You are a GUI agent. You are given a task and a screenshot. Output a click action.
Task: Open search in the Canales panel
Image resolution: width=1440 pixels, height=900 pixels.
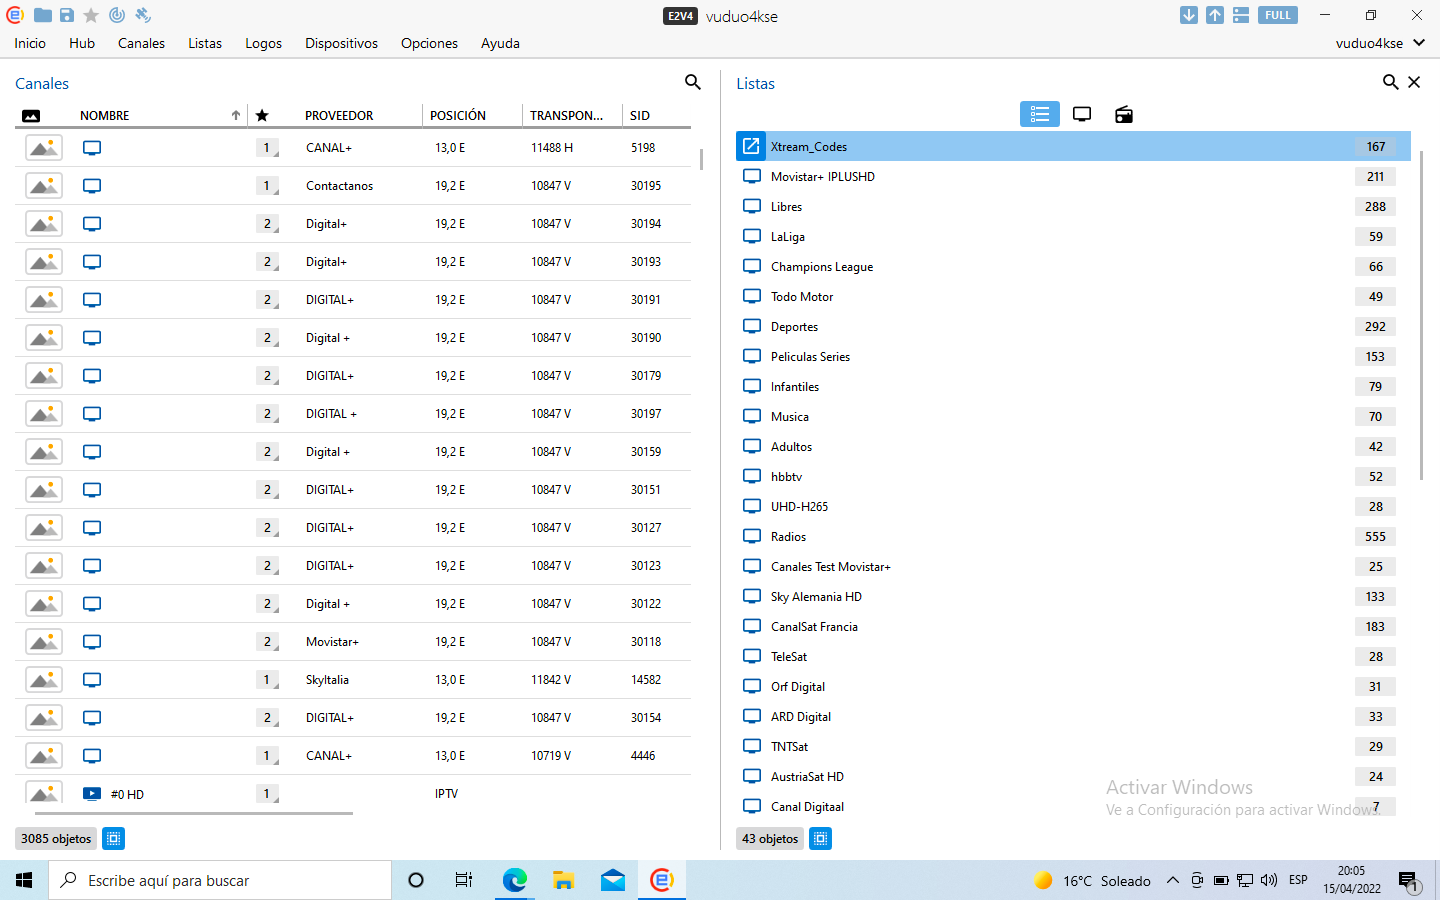click(692, 82)
